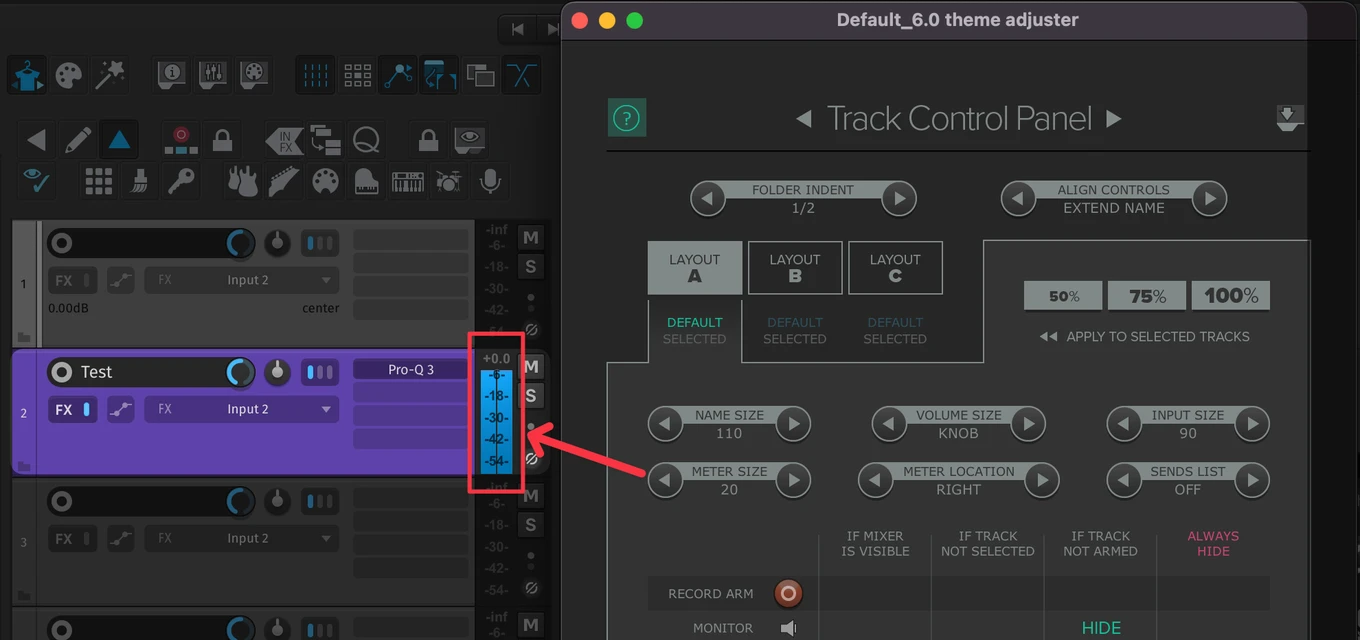Image resolution: width=1360 pixels, height=640 pixels.
Task: Toggle the vertical grid lines icon
Action: pyautogui.click(x=316, y=75)
